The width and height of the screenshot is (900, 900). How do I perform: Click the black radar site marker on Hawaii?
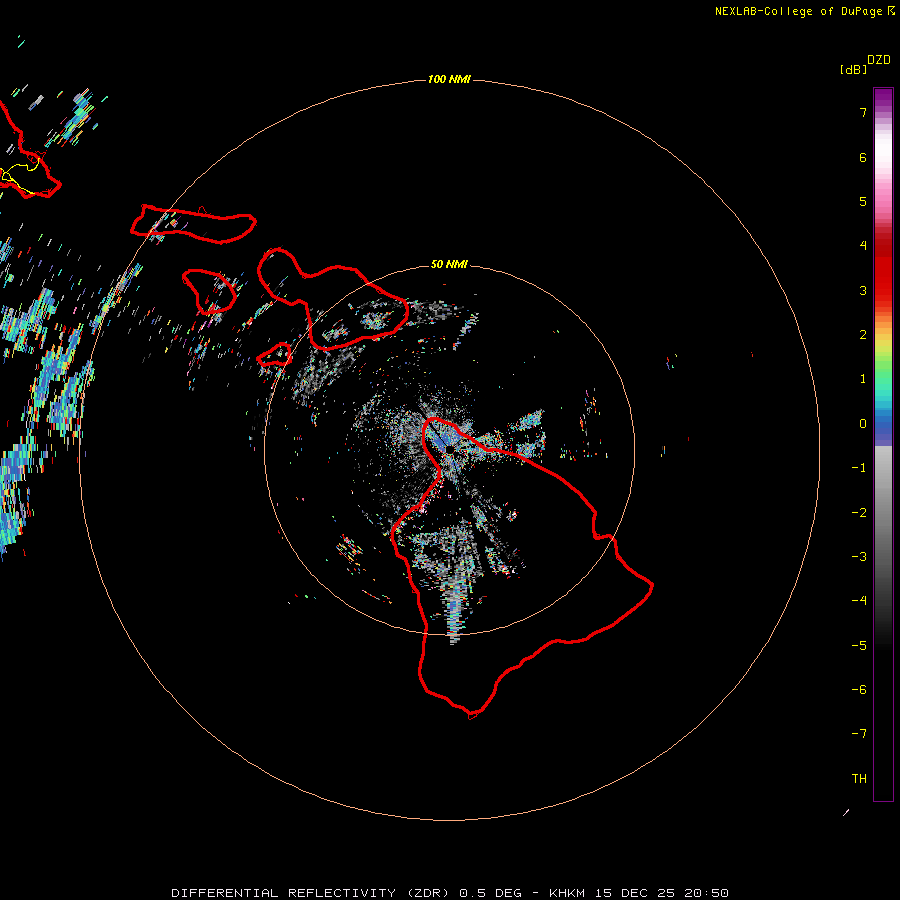(x=450, y=449)
